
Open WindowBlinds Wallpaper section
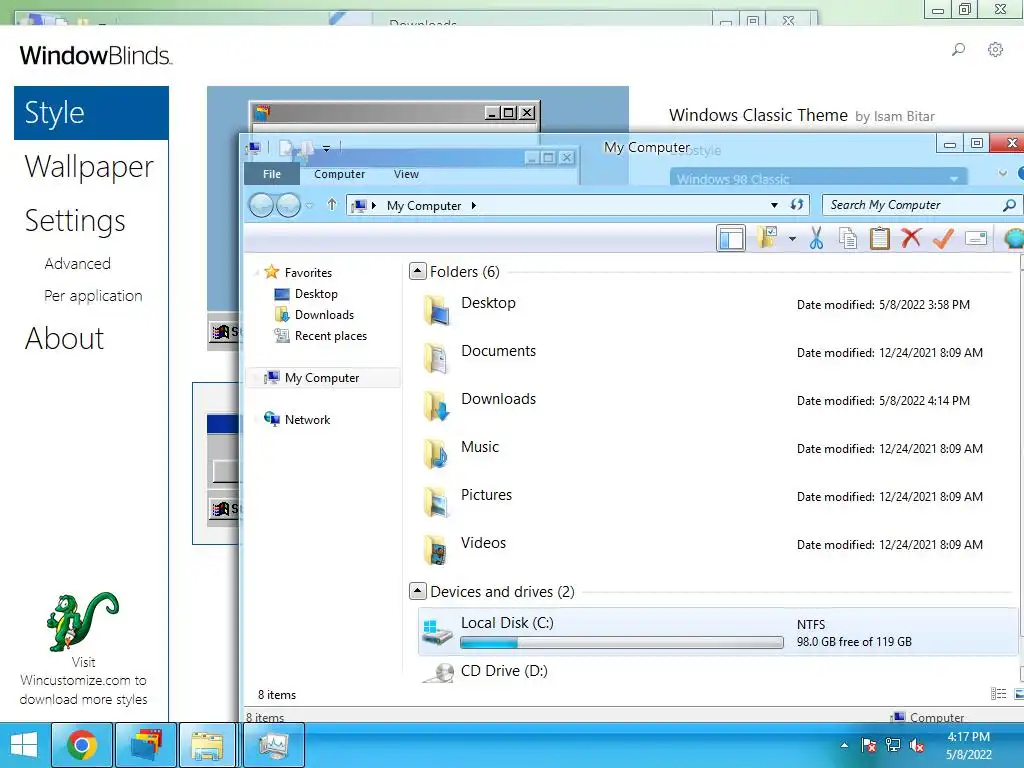click(x=89, y=167)
